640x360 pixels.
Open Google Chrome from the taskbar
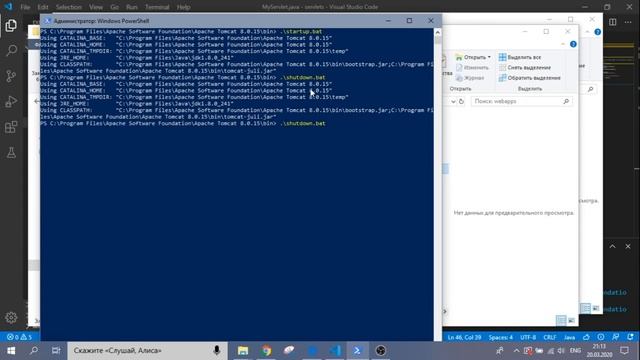coord(266,351)
